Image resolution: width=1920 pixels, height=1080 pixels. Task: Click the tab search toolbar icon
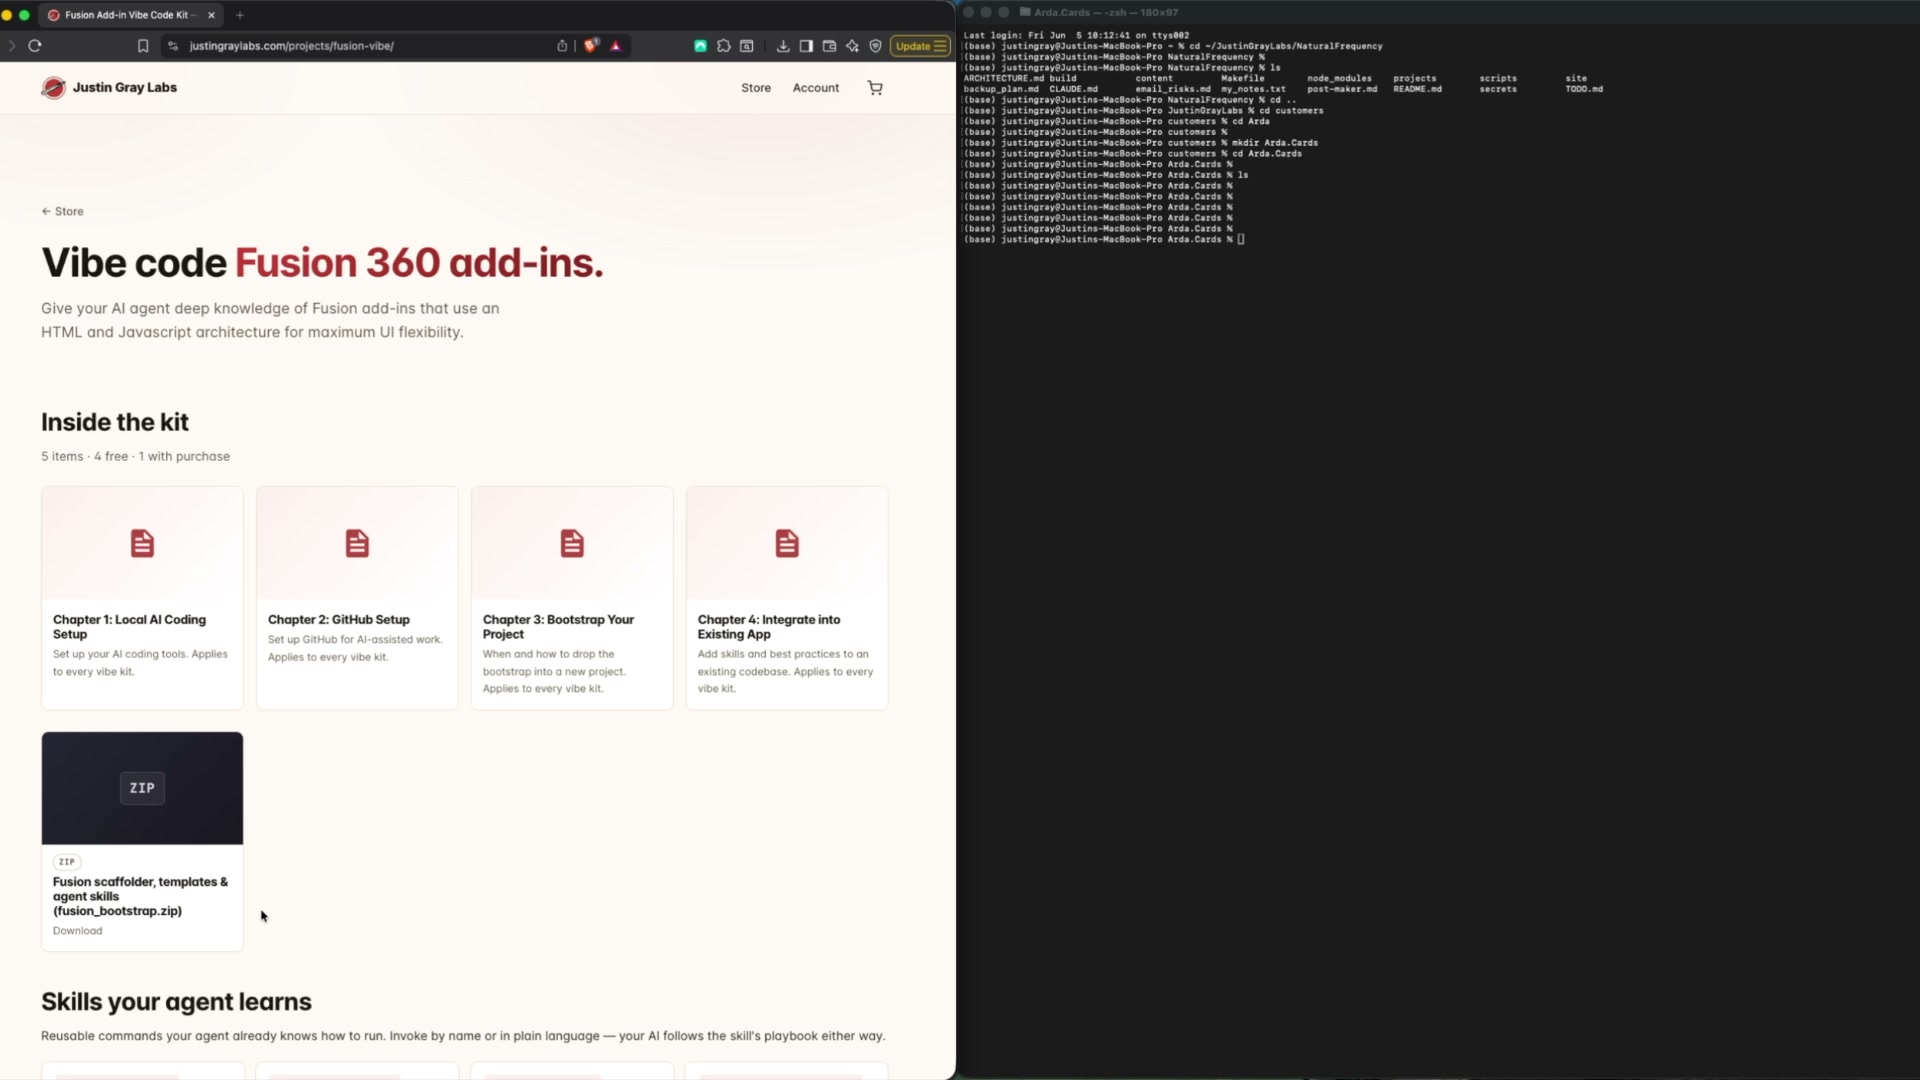pos(747,46)
